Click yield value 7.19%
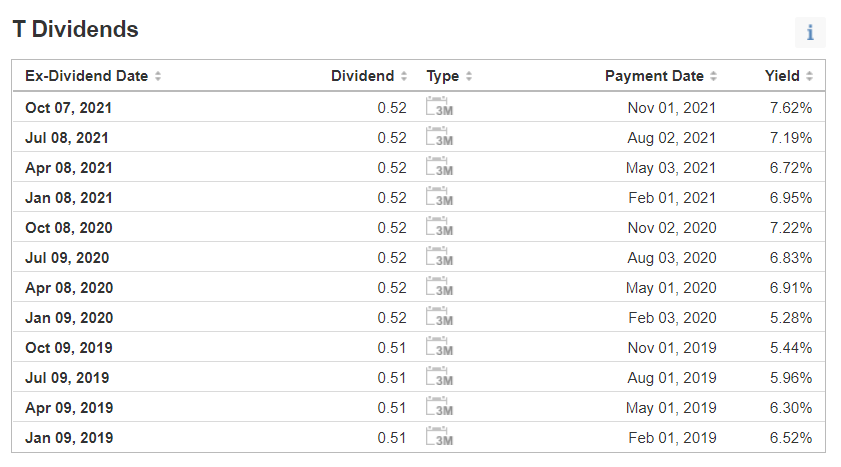This screenshot has width=841, height=467. pyautogui.click(x=791, y=138)
